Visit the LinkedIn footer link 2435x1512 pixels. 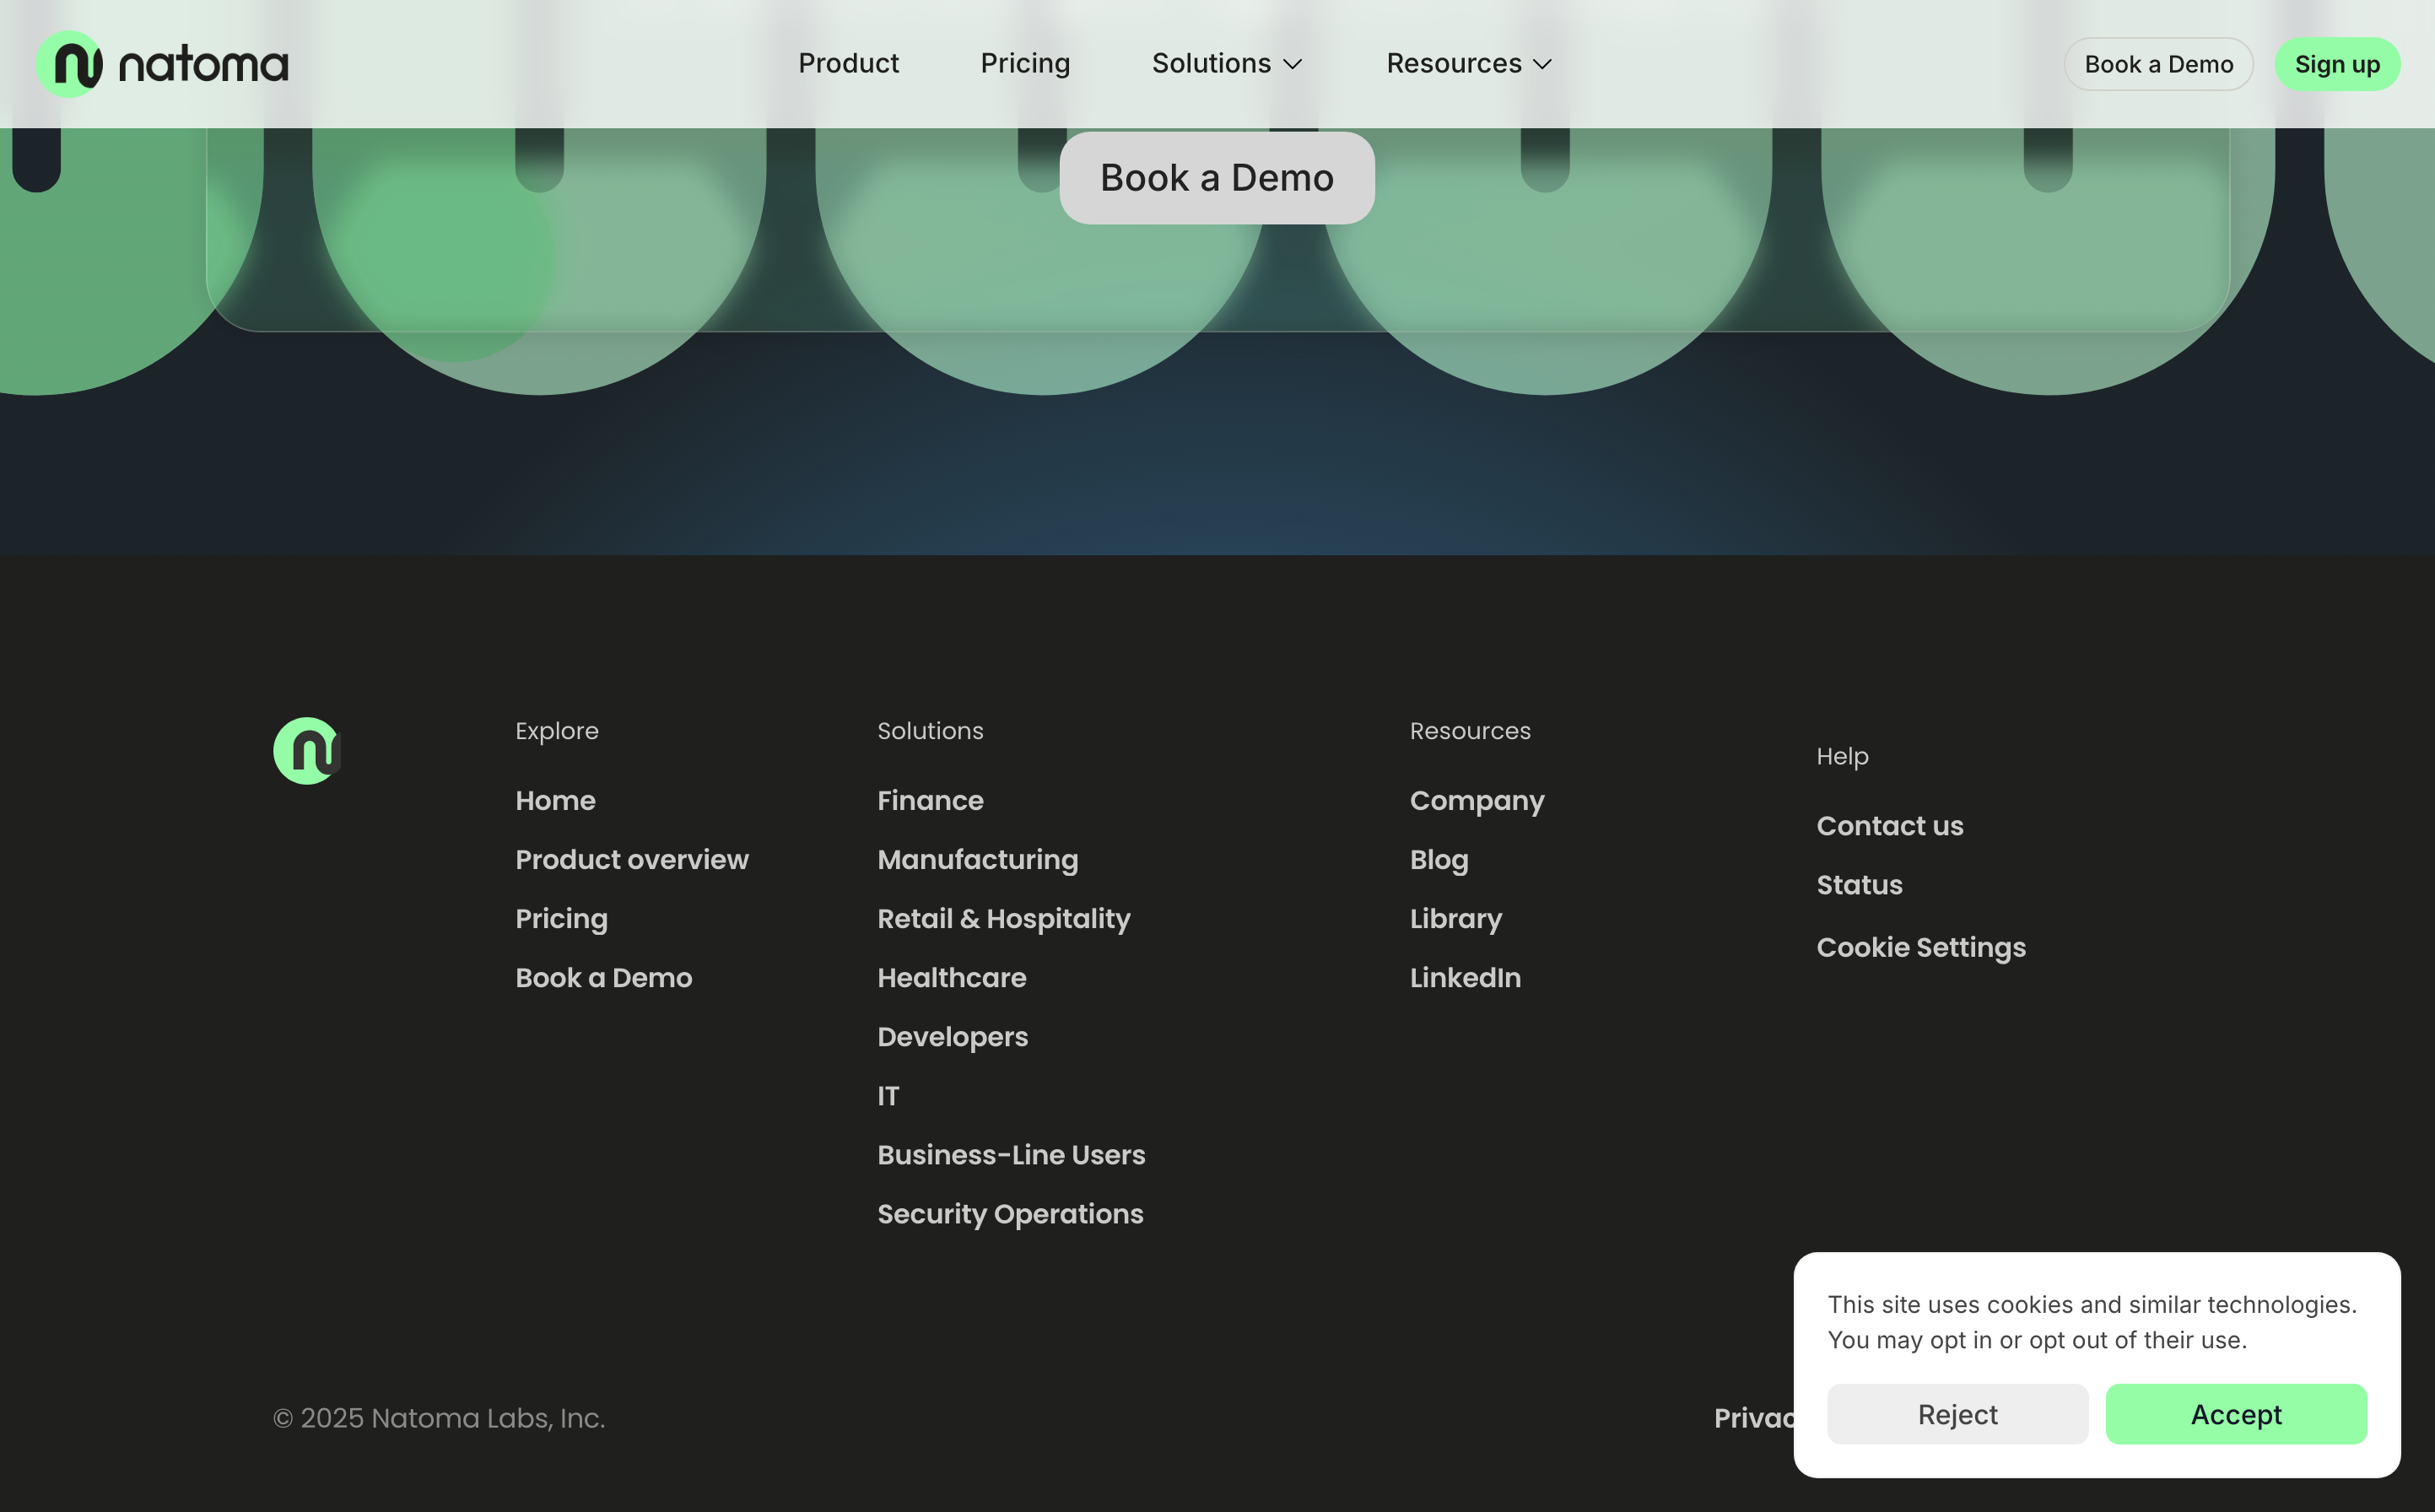pos(1465,978)
